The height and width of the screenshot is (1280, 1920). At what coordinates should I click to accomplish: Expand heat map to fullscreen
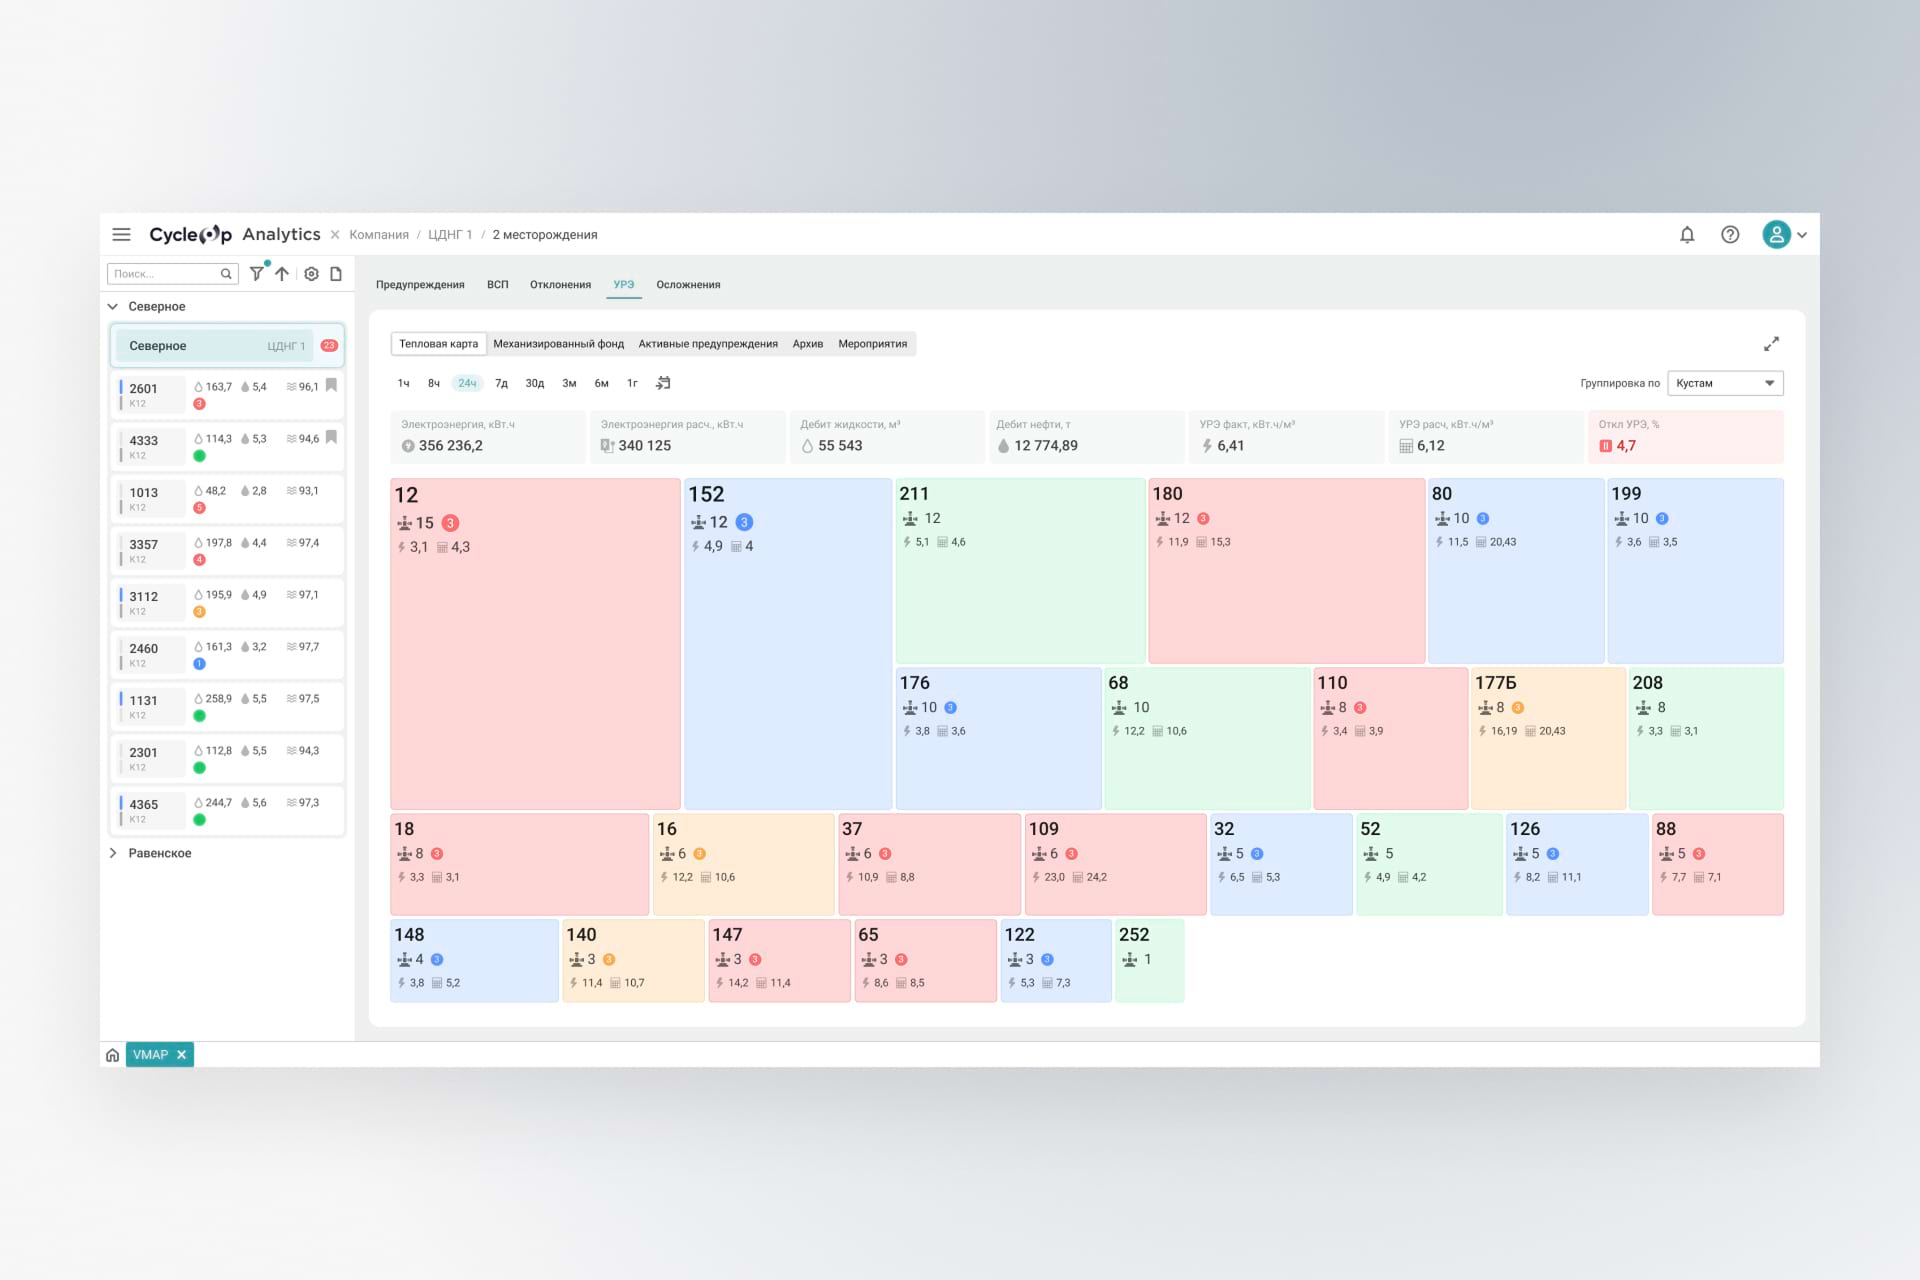[x=1771, y=344]
